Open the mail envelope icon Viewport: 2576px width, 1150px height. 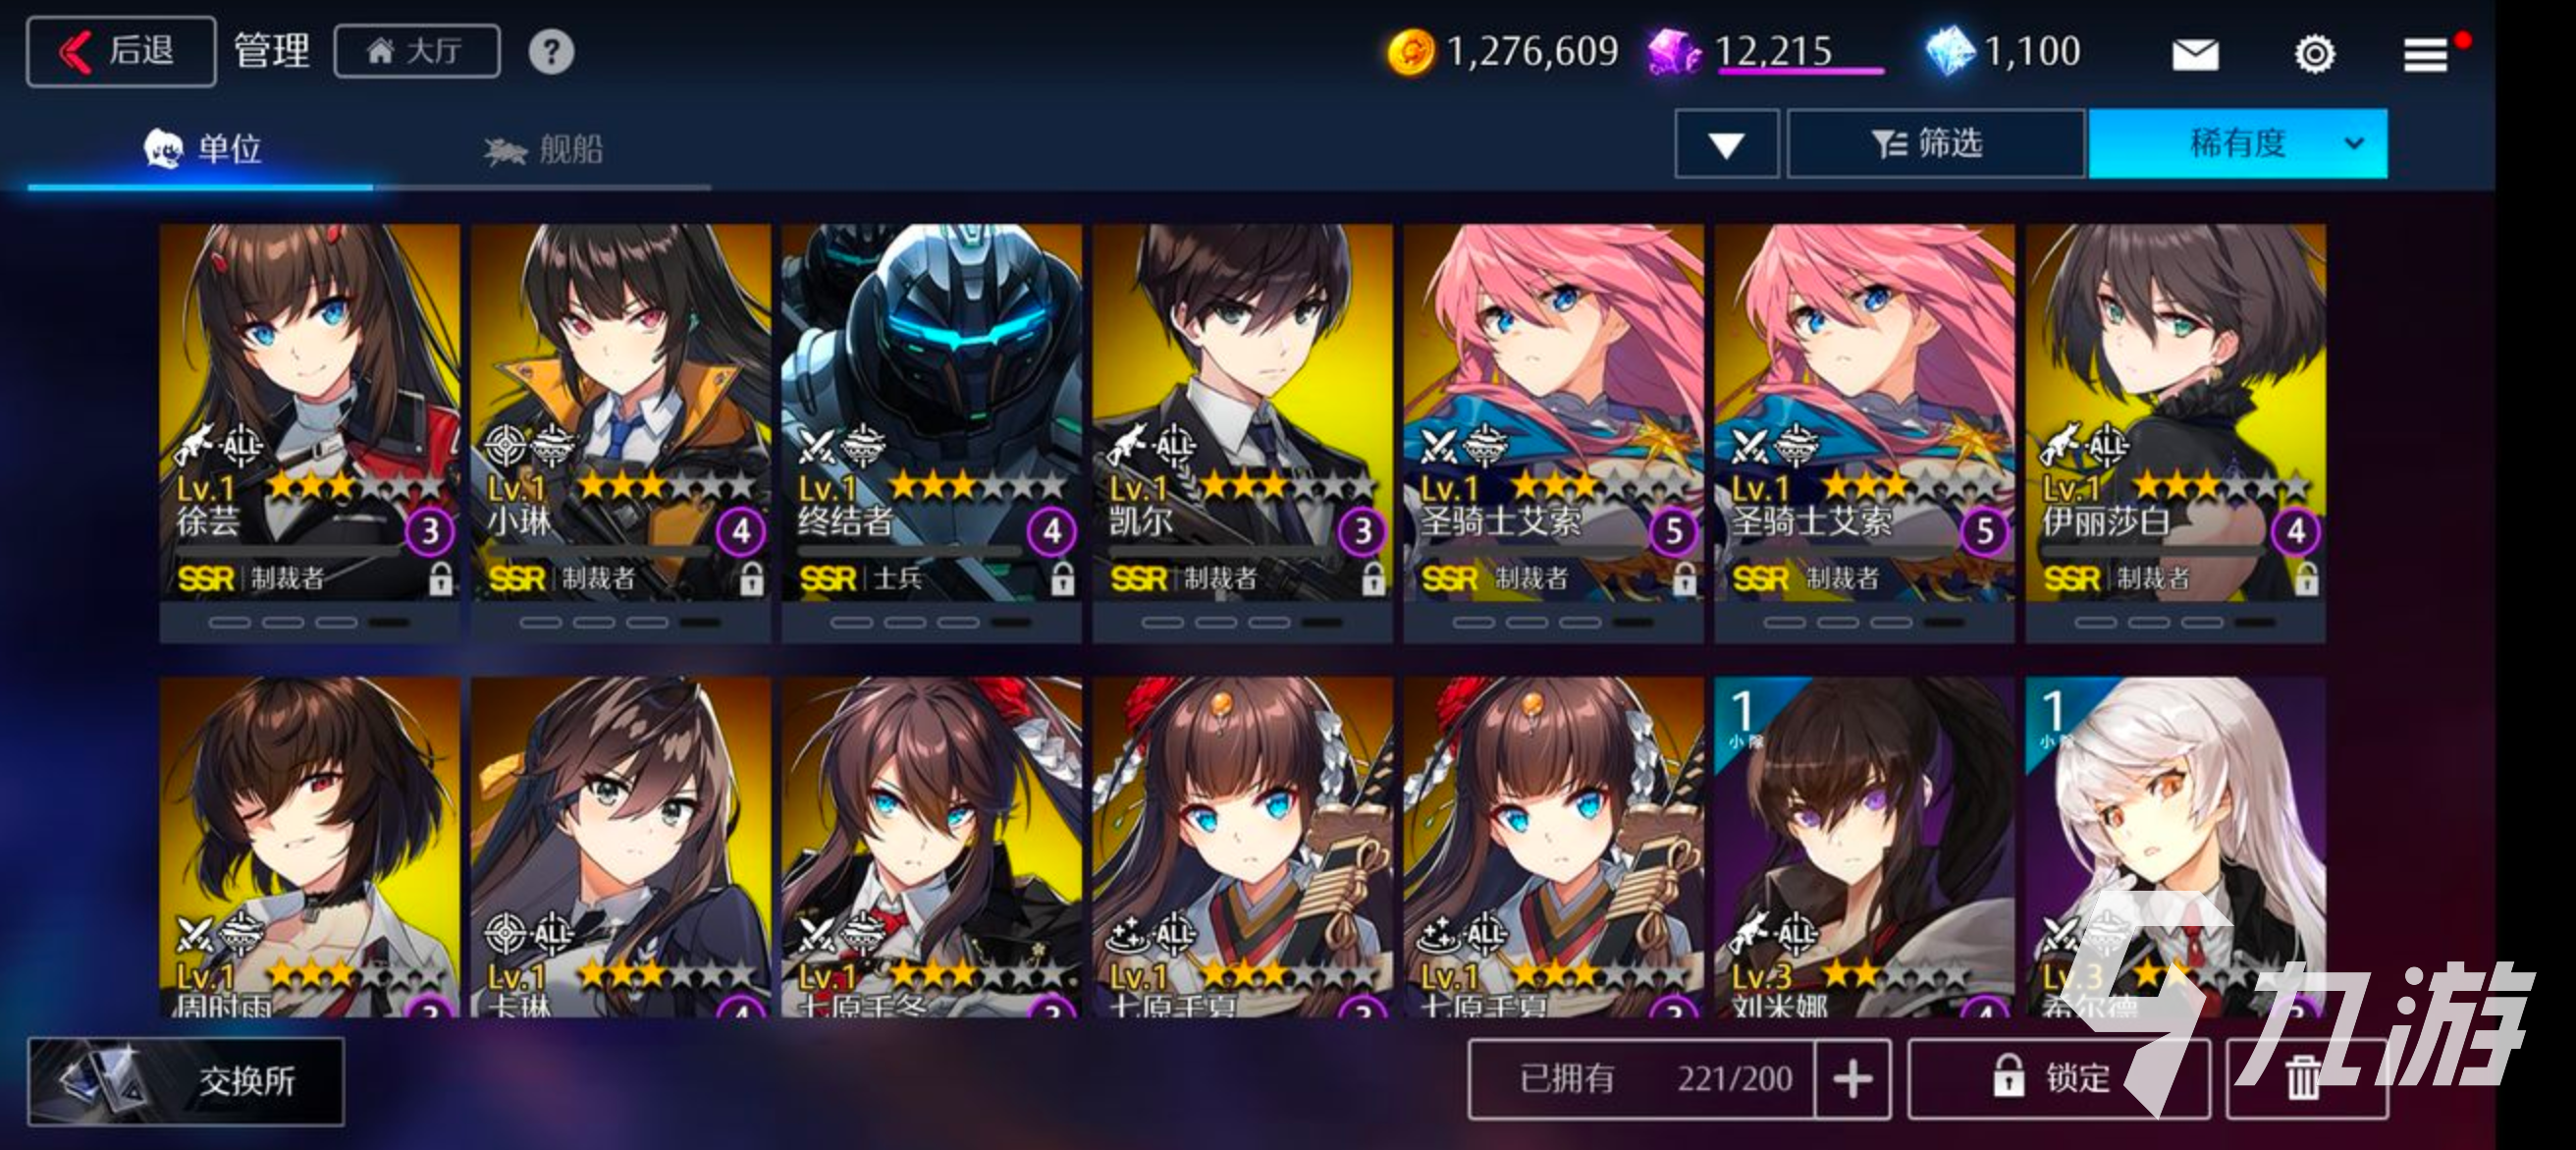click(x=2195, y=54)
